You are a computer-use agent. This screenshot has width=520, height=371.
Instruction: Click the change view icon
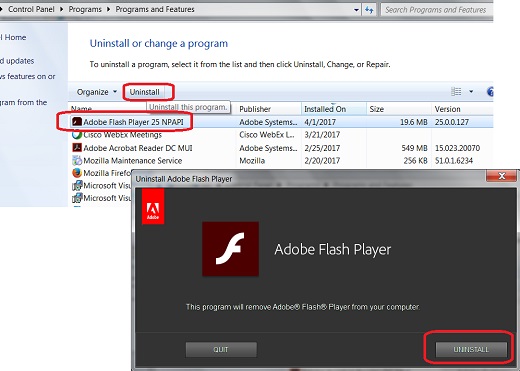456,92
